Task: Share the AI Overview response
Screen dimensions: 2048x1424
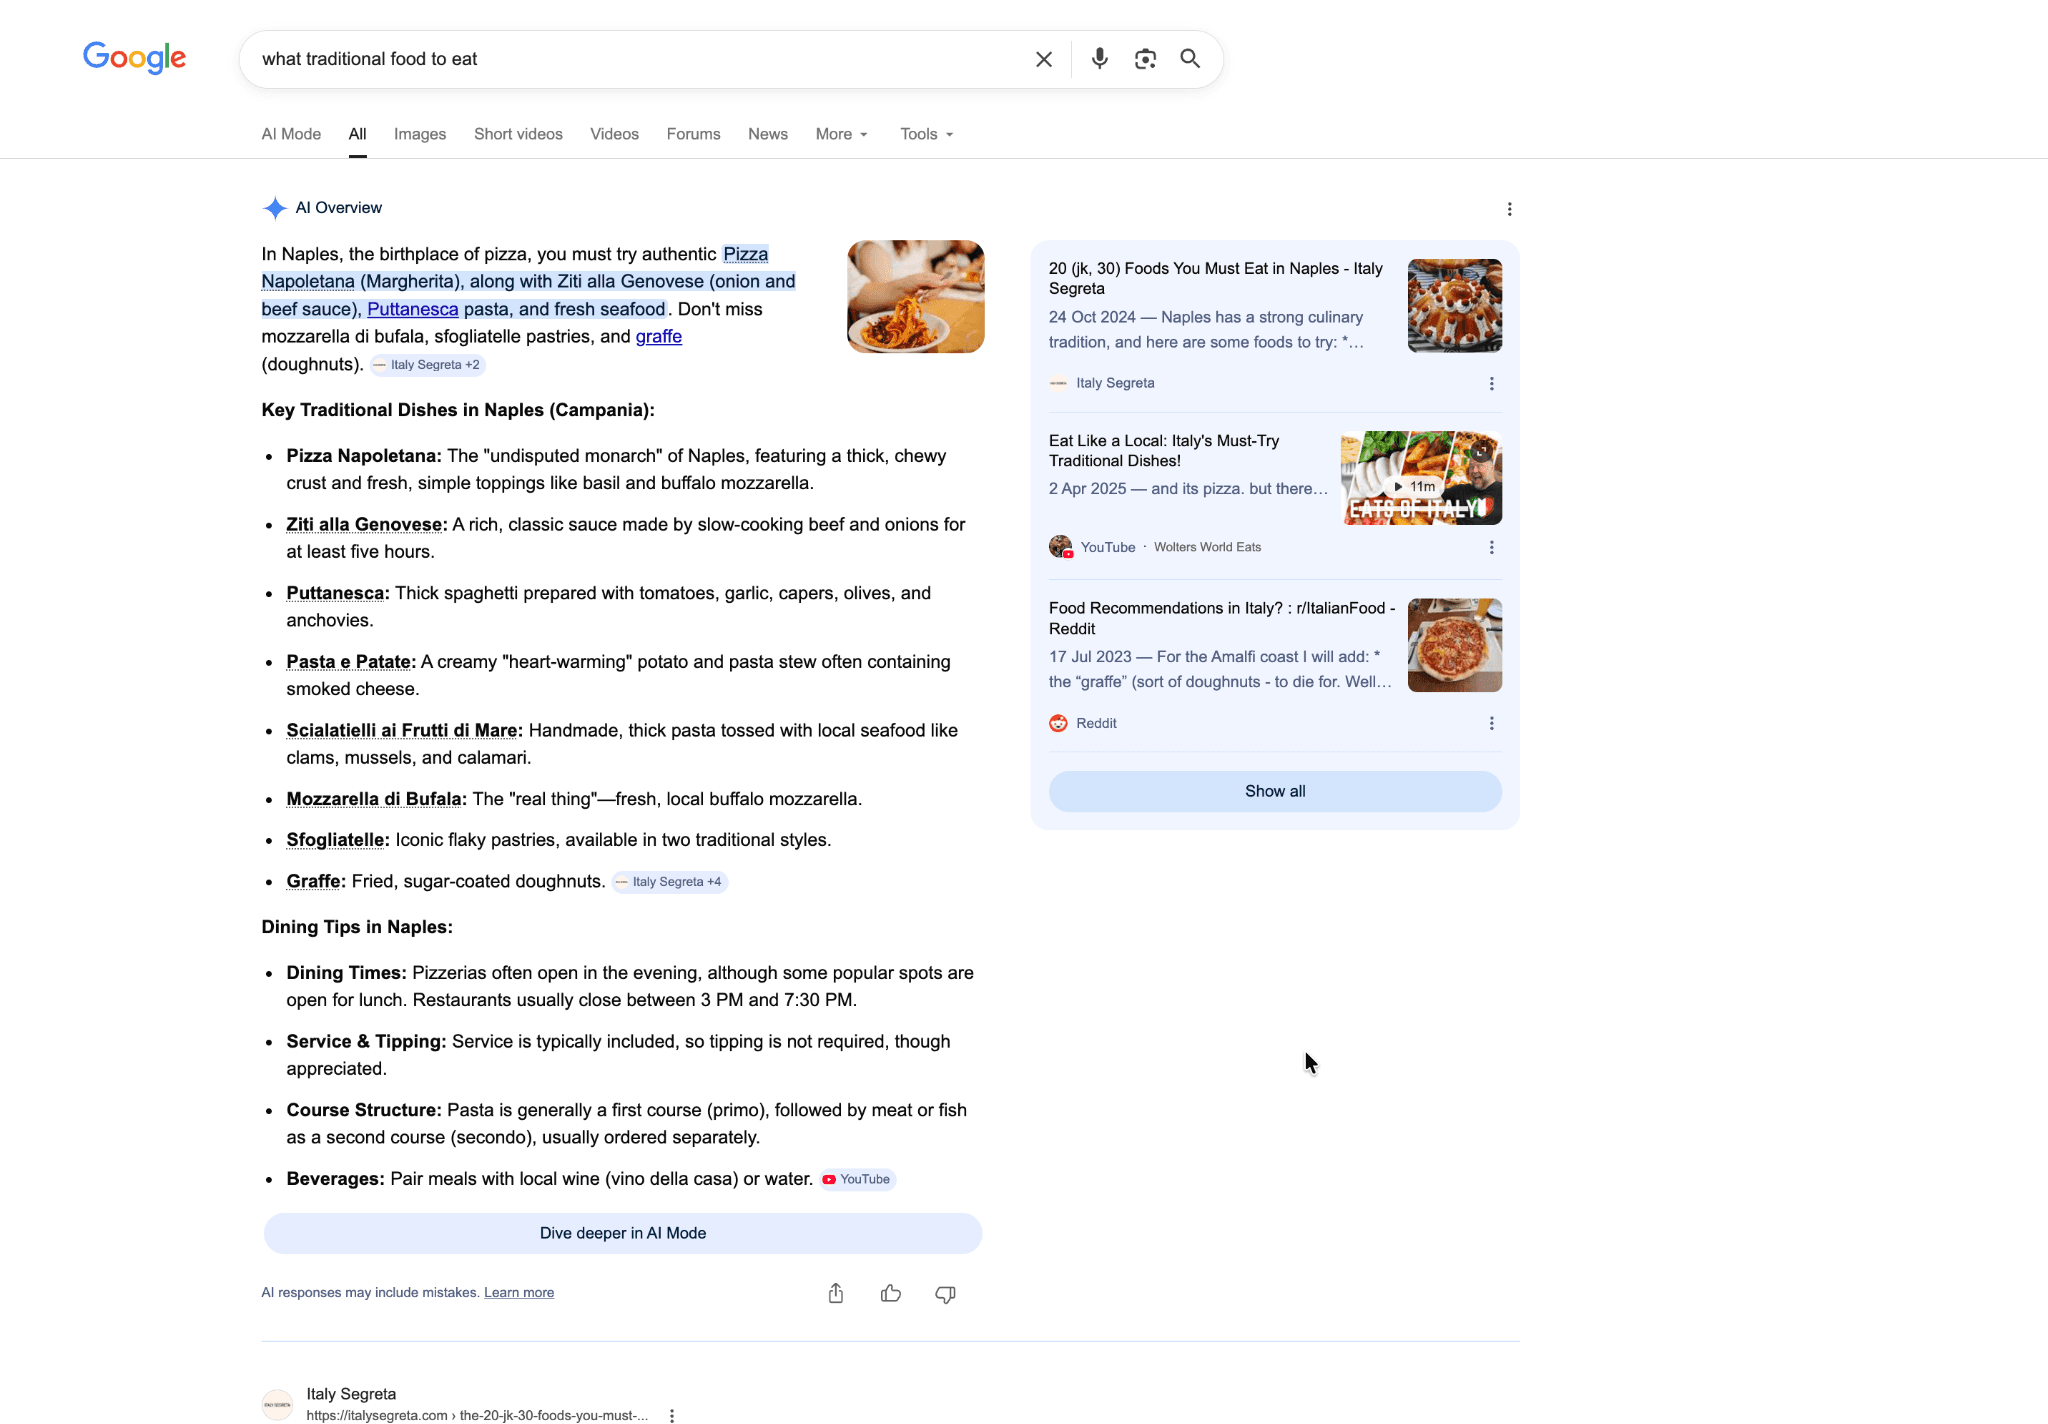Action: point(836,1294)
